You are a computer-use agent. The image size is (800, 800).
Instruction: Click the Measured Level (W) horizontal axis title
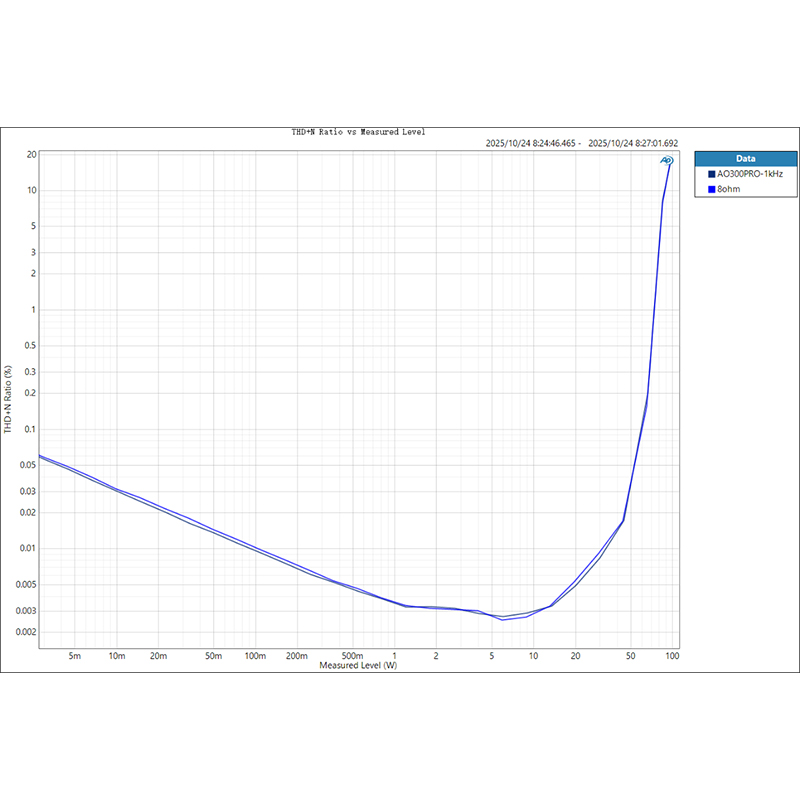pyautogui.click(x=358, y=665)
